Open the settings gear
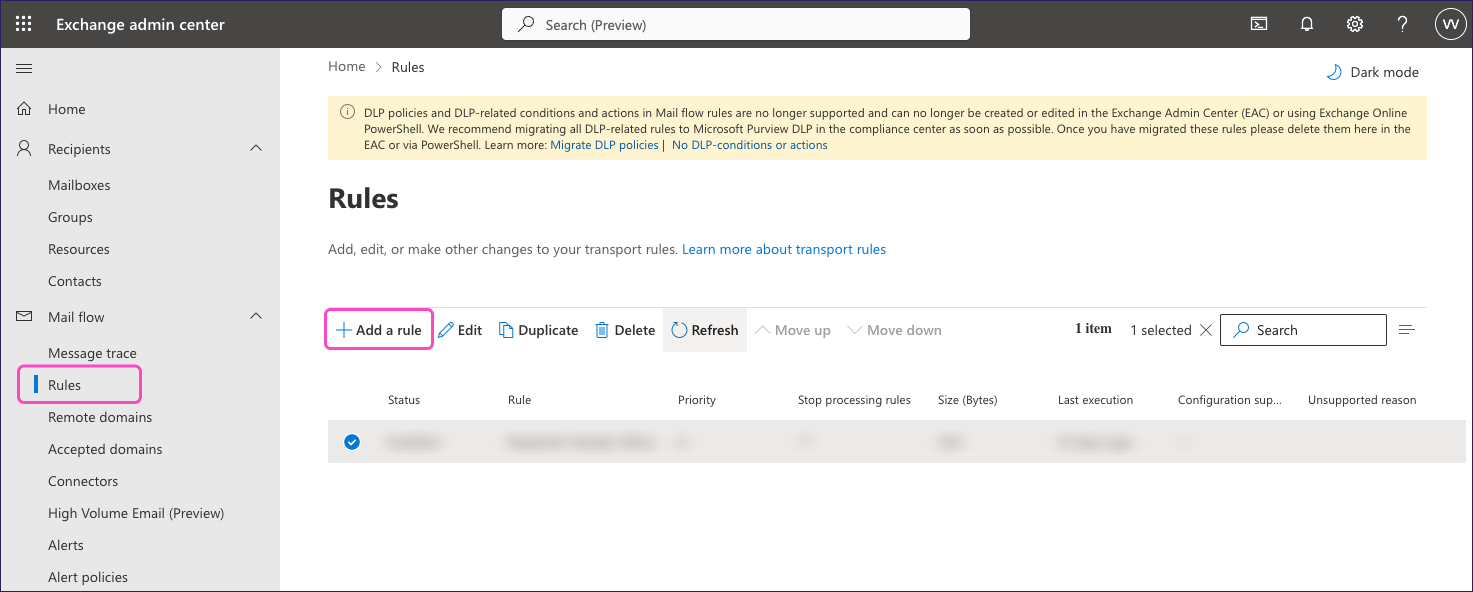This screenshot has height=592, width=1473. pyautogui.click(x=1354, y=23)
